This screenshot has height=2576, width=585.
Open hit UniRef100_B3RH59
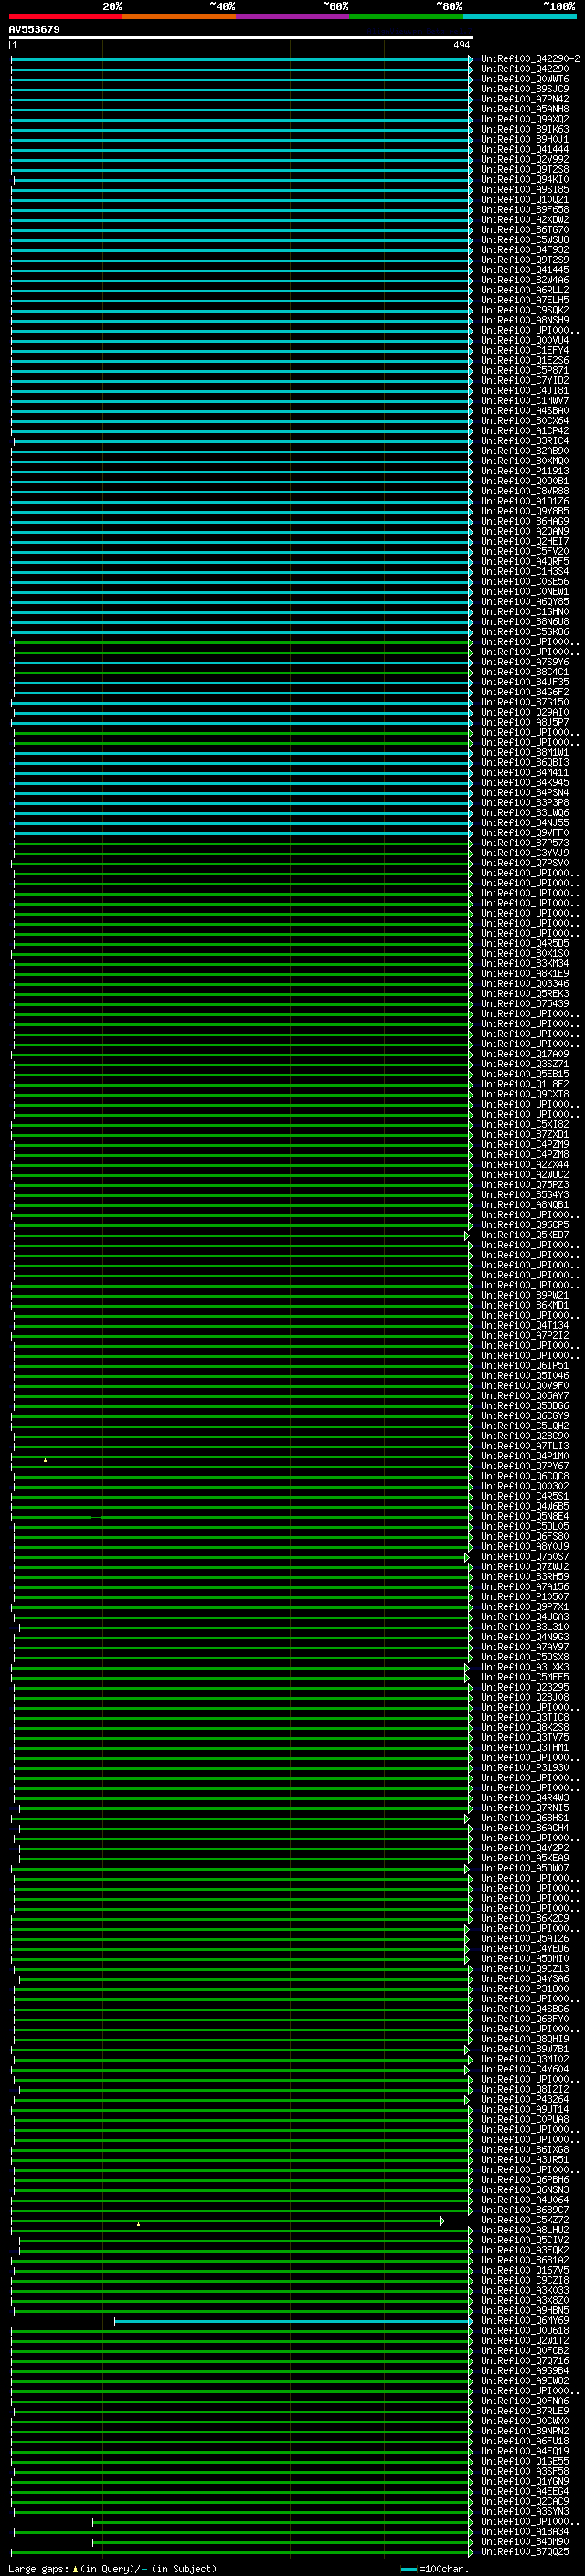click(x=525, y=1577)
